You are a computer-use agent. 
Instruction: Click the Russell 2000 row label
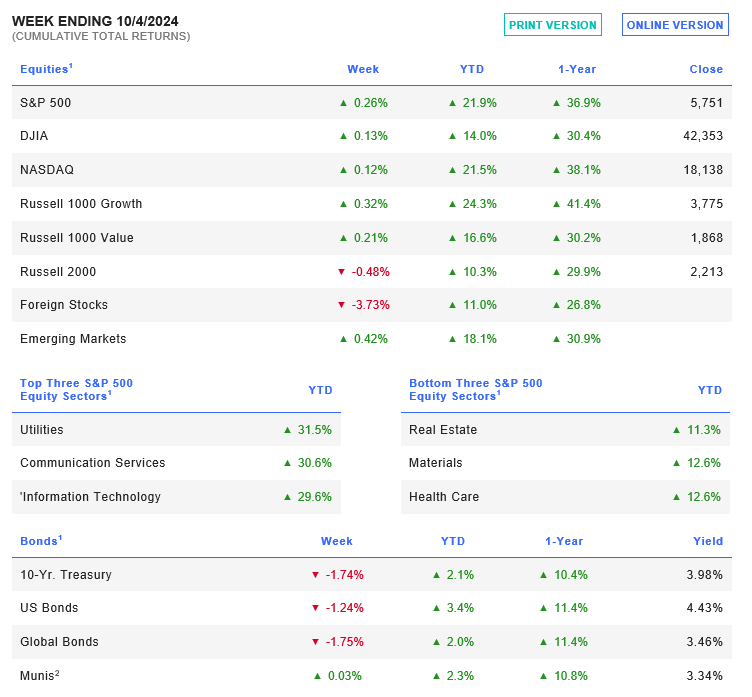[x=58, y=272]
